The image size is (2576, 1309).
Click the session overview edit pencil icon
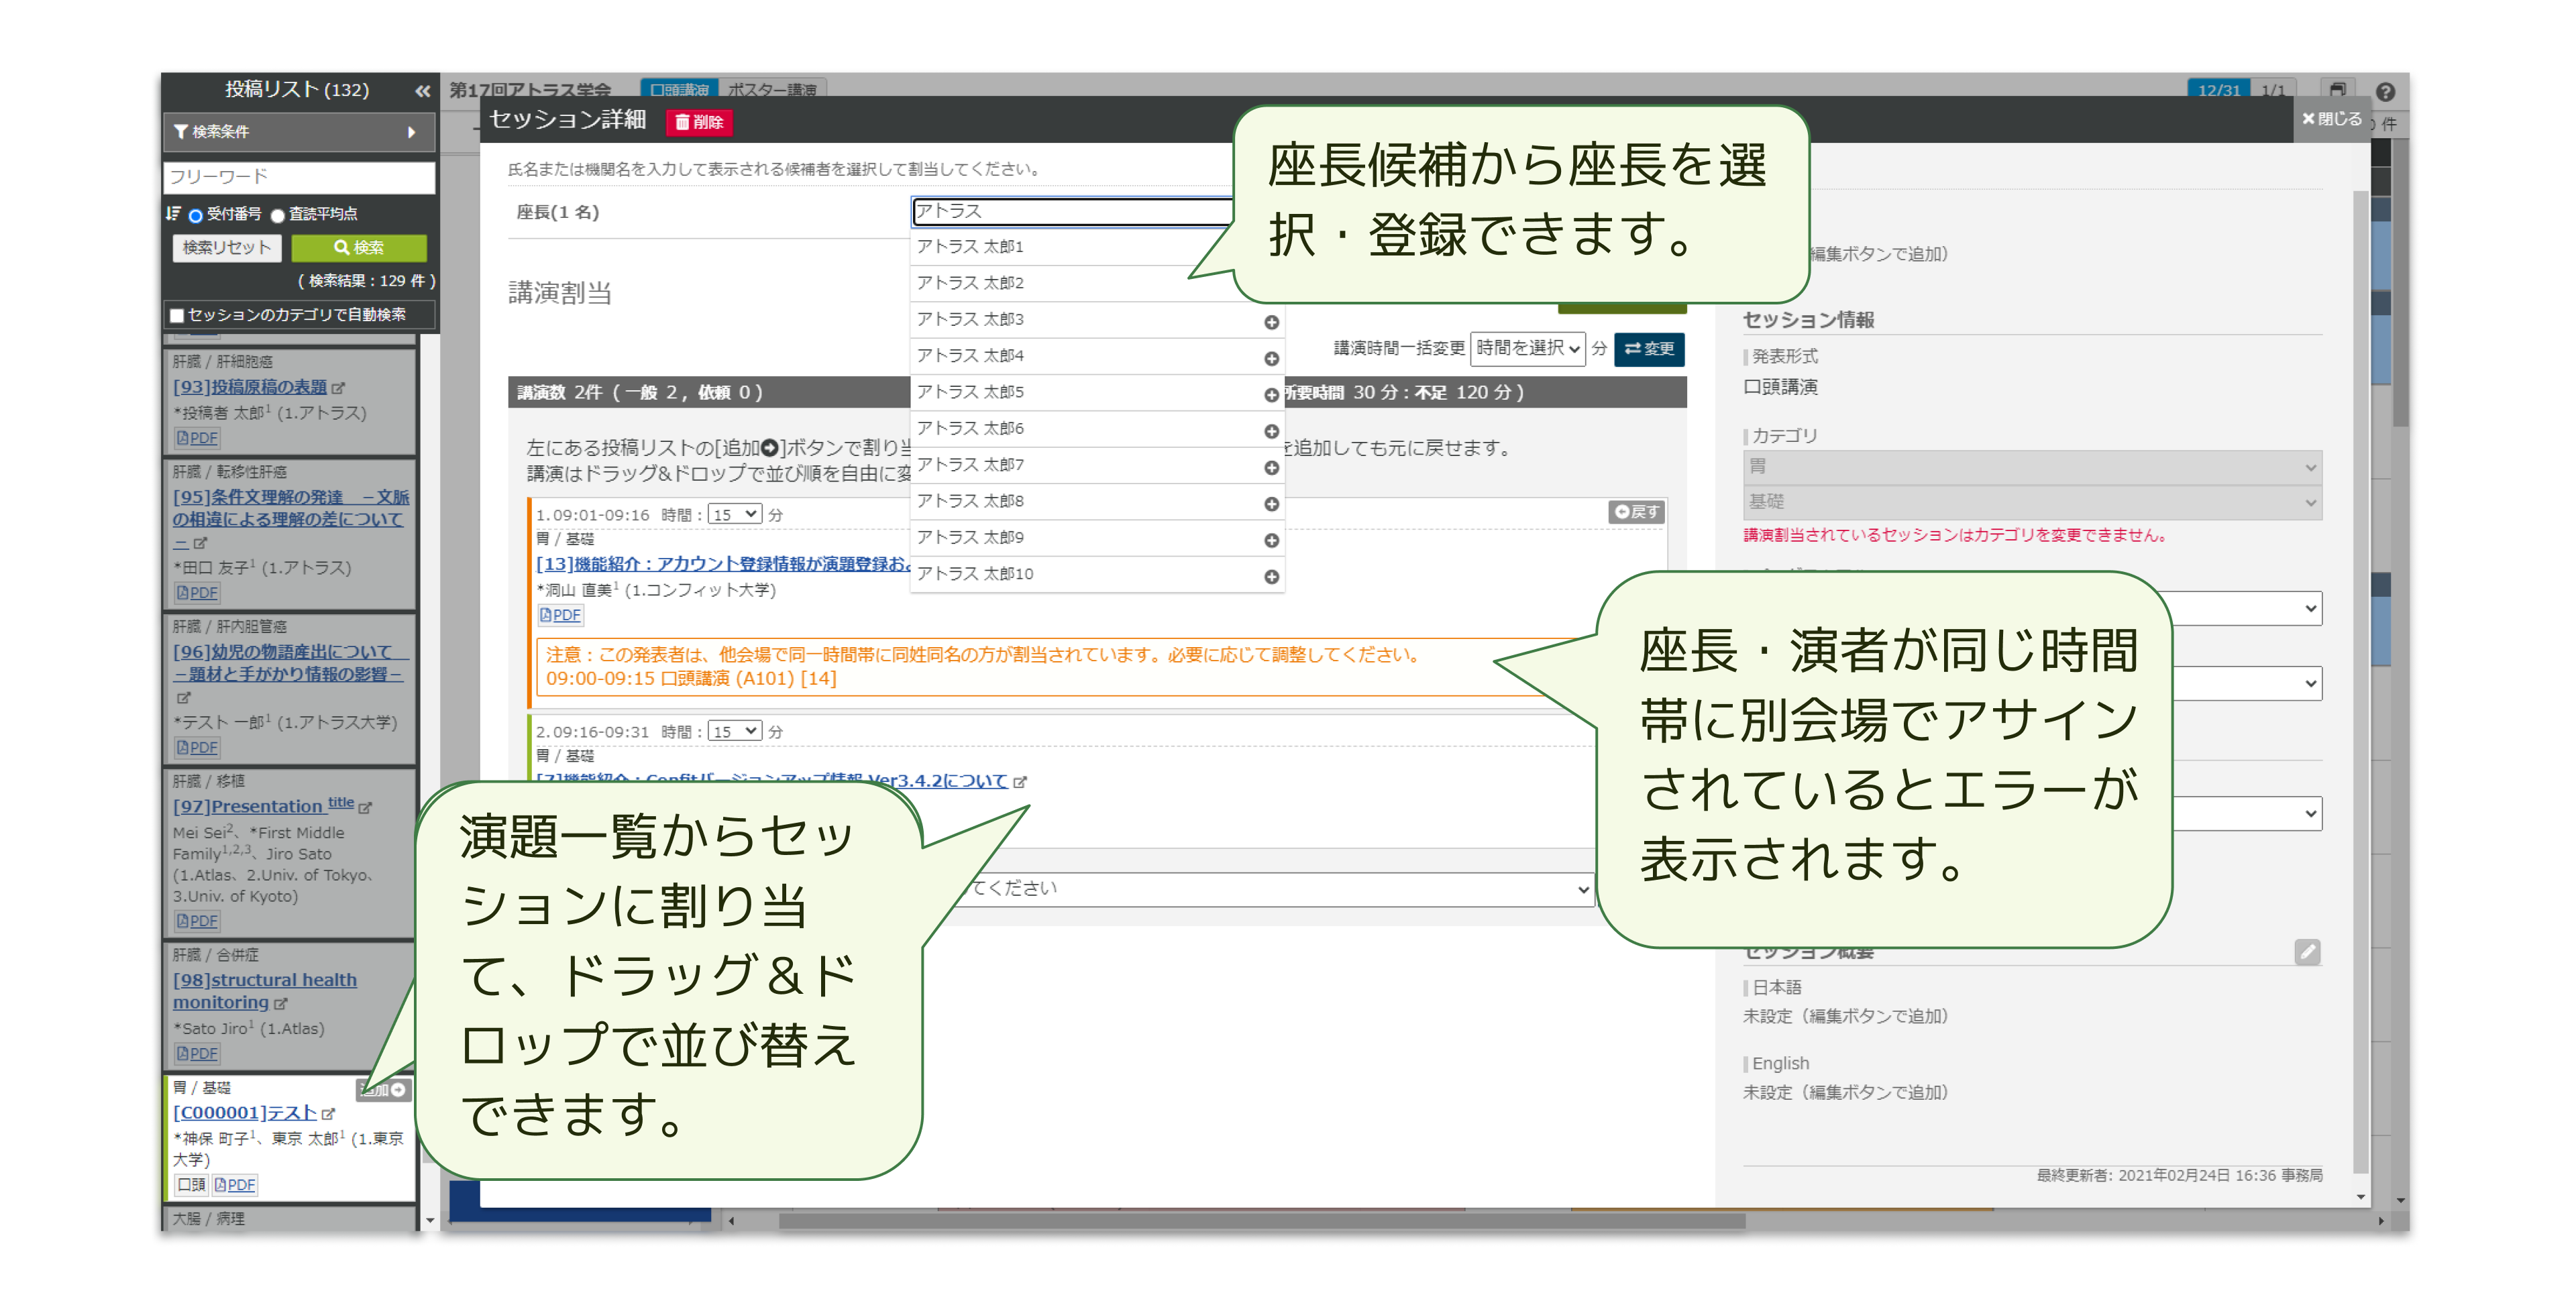tap(2307, 952)
